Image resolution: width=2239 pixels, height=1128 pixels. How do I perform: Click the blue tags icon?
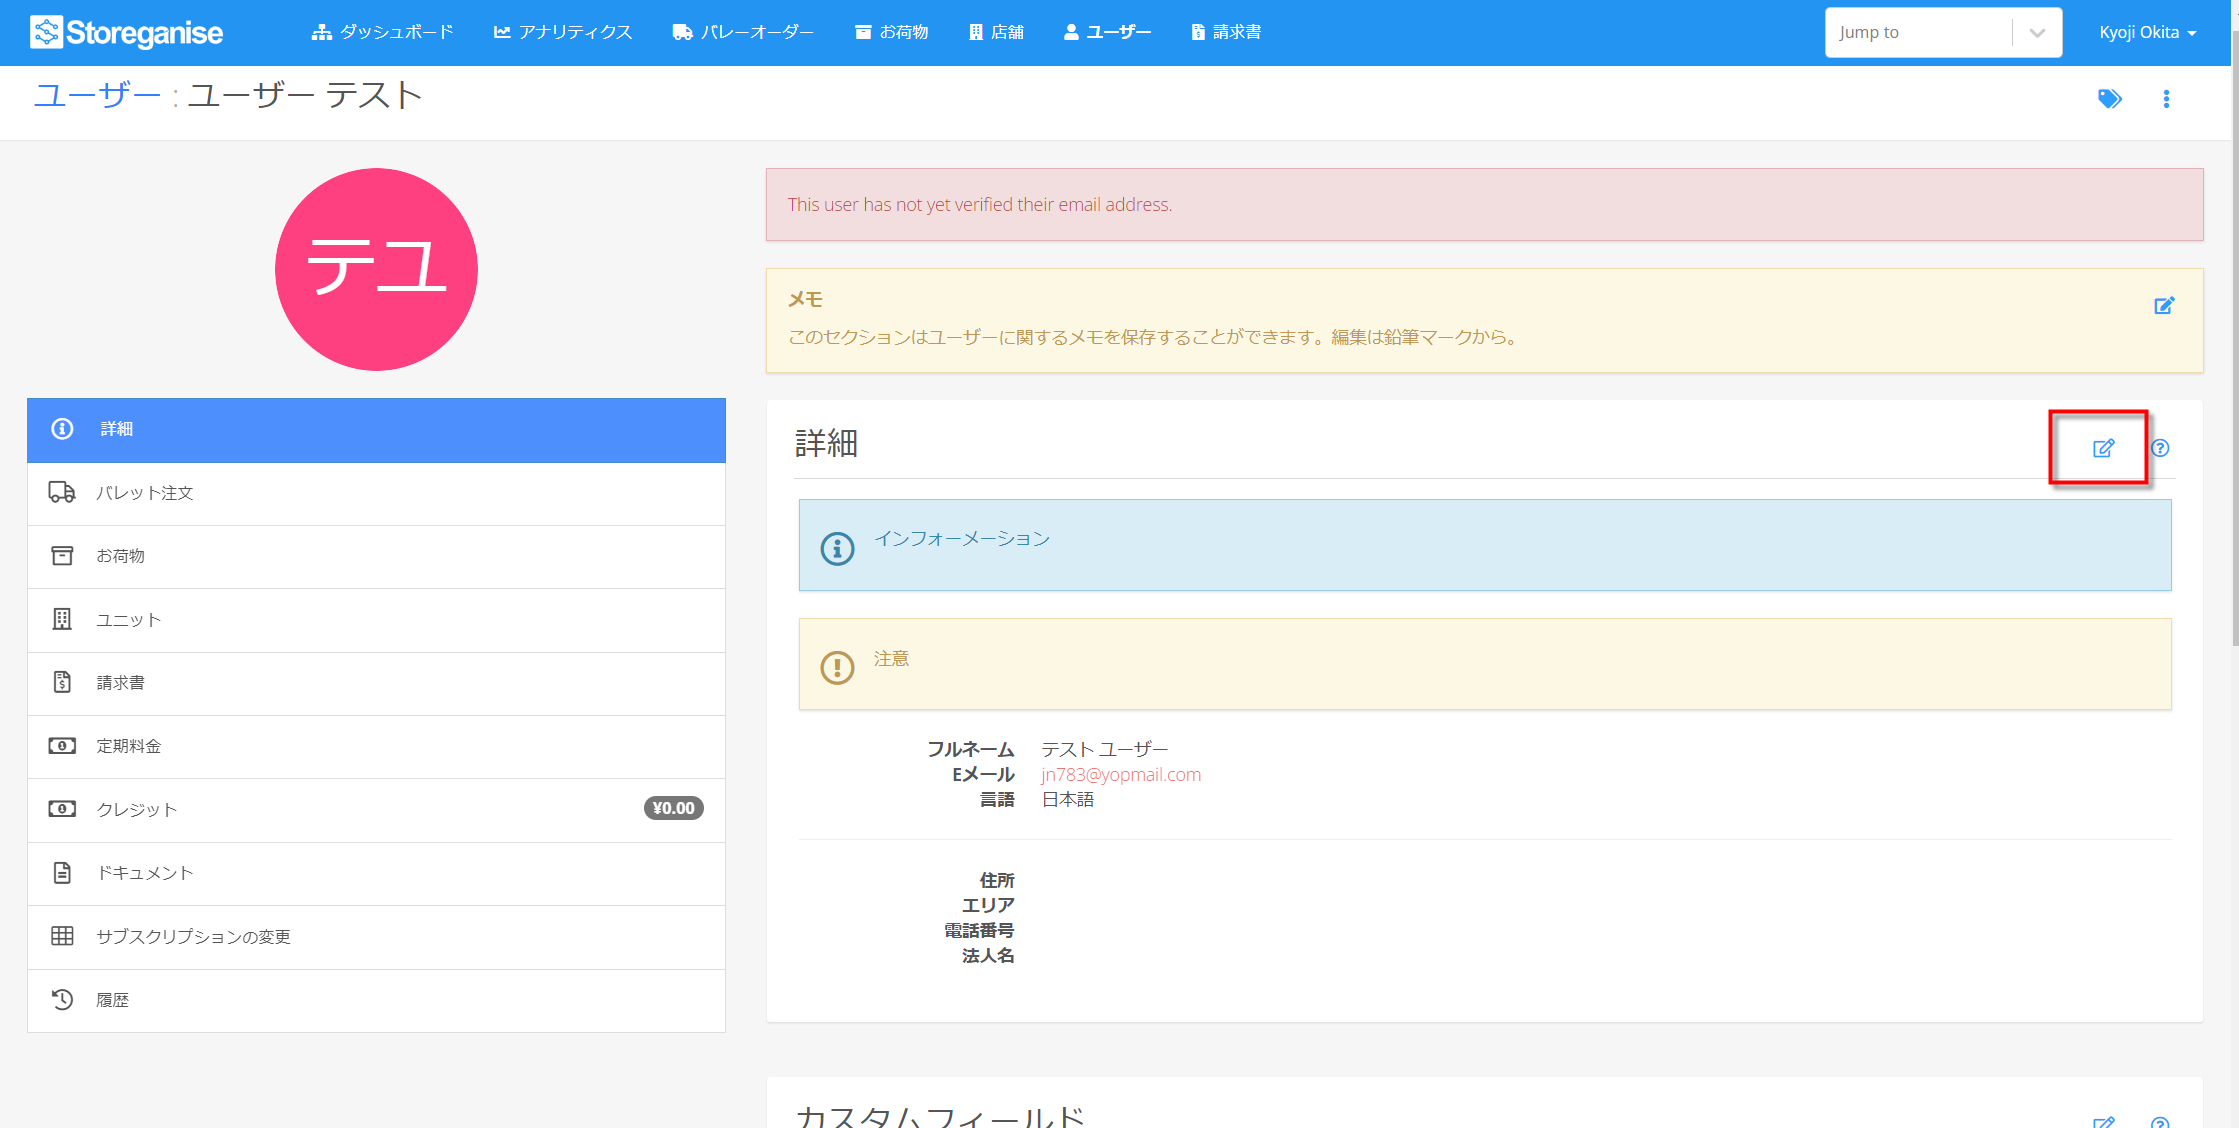tap(2109, 98)
